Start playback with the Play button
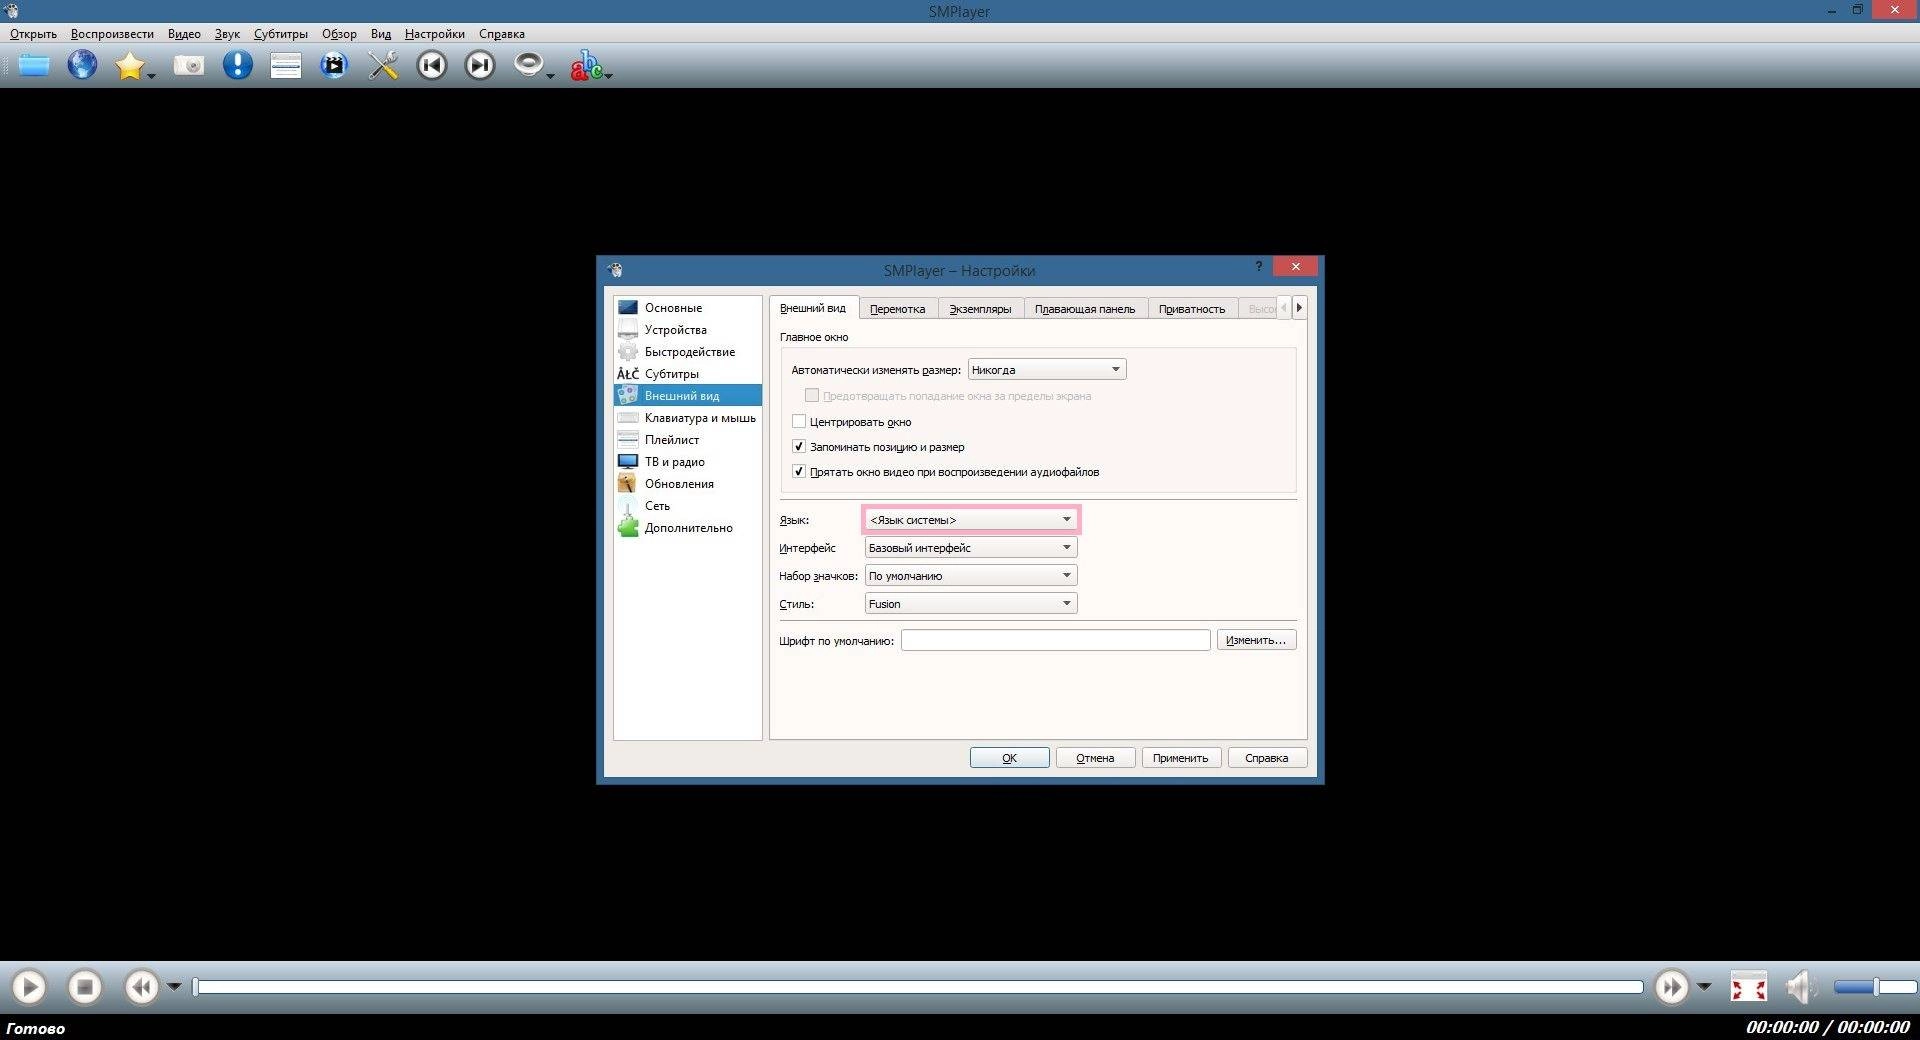Viewport: 1920px width, 1040px height. (x=29, y=988)
